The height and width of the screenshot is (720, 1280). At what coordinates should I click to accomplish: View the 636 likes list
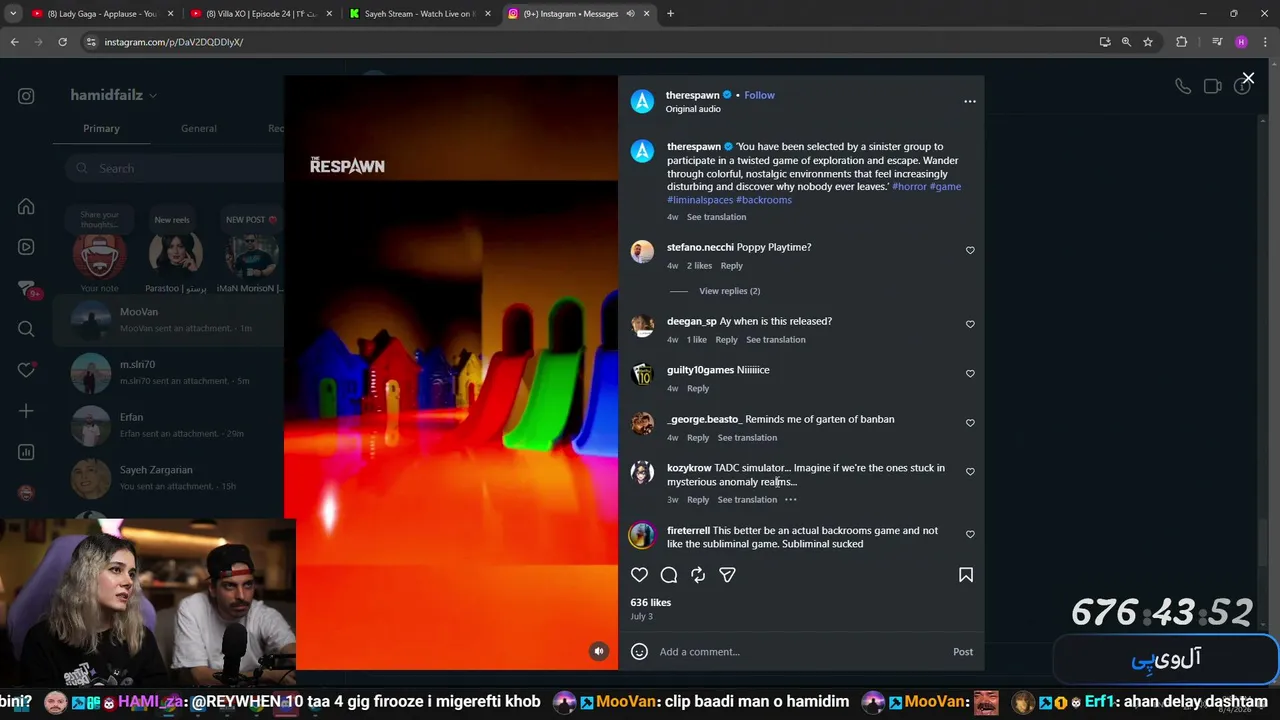[651, 603]
